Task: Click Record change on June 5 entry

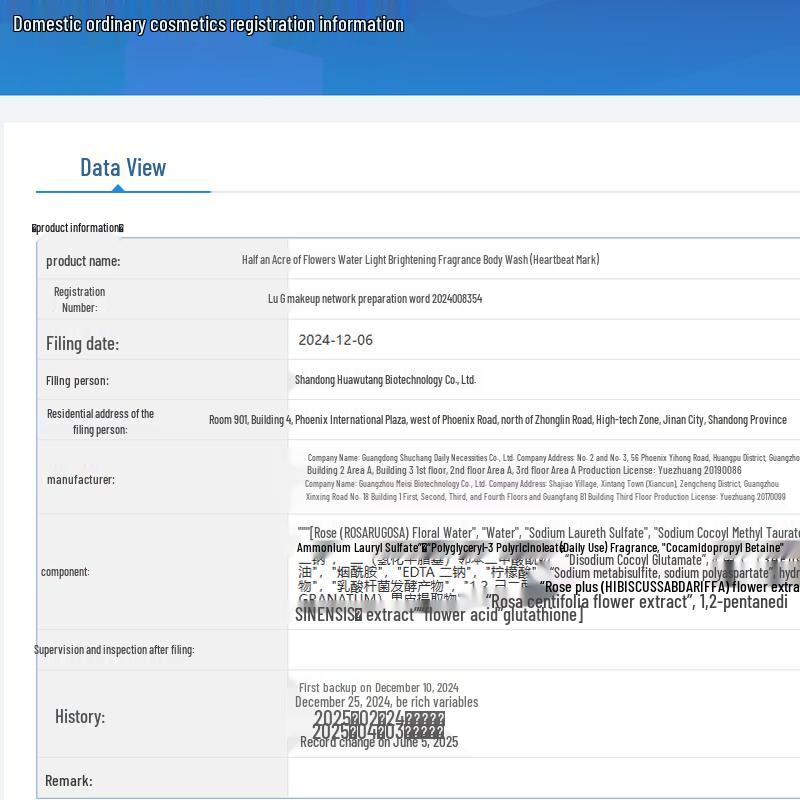Action: [x=379, y=742]
